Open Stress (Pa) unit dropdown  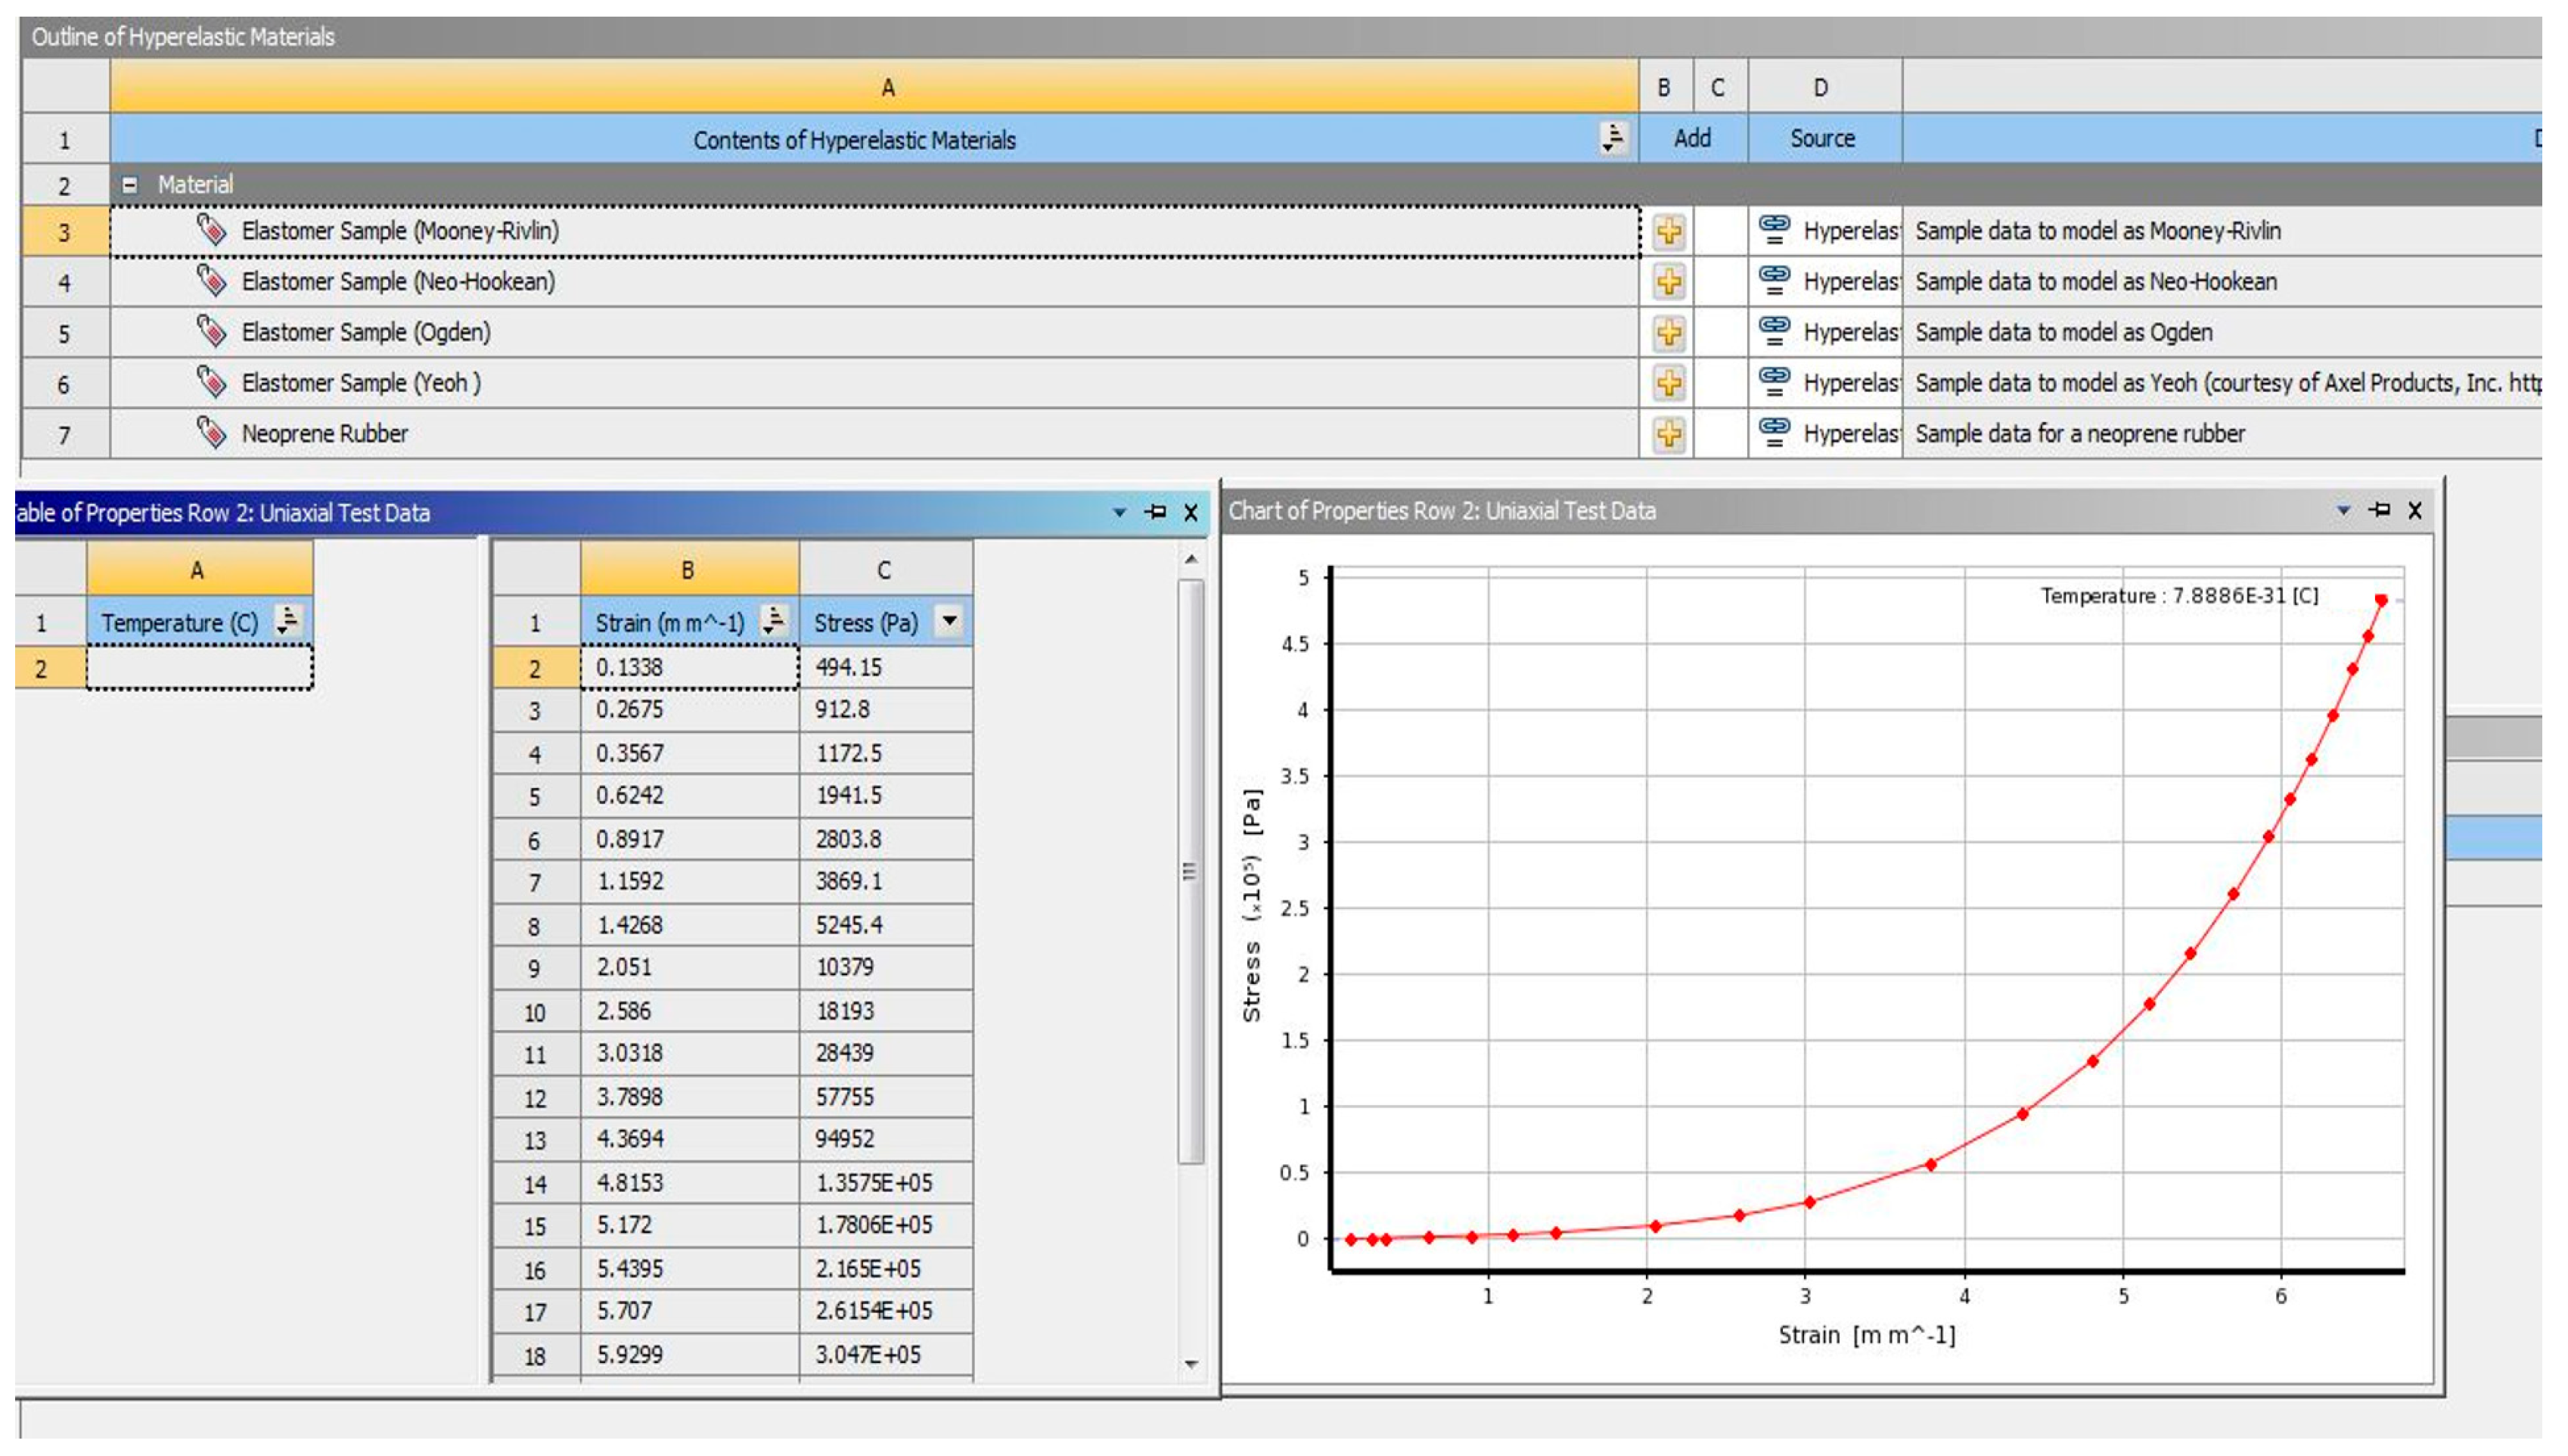click(x=949, y=621)
